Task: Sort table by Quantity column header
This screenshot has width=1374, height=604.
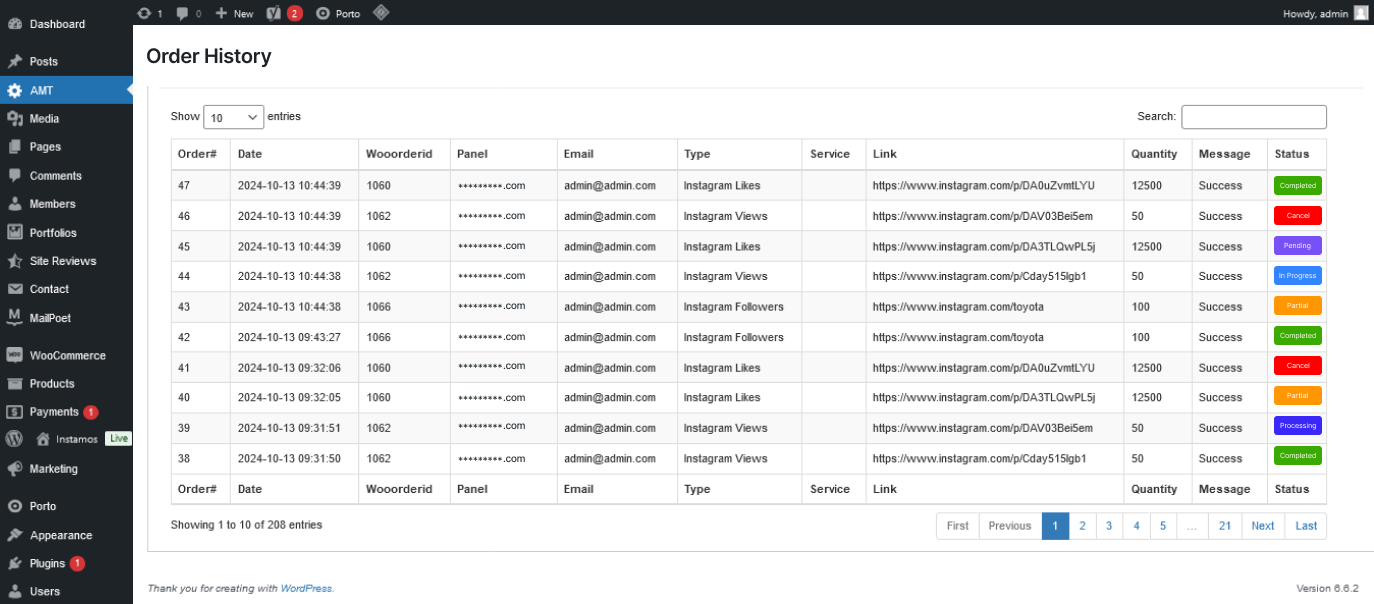Action: tap(1154, 154)
